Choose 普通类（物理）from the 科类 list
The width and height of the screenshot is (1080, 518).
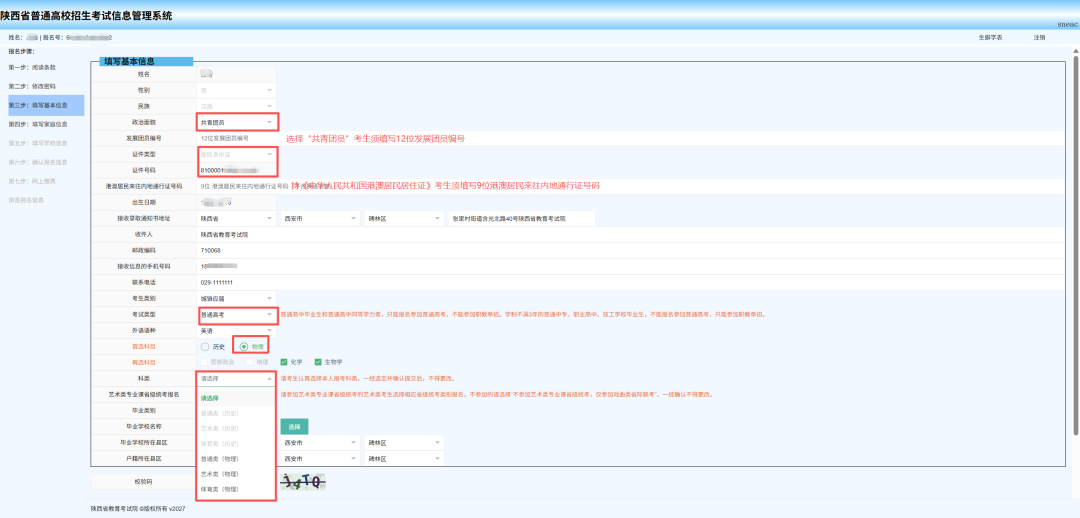point(236,458)
